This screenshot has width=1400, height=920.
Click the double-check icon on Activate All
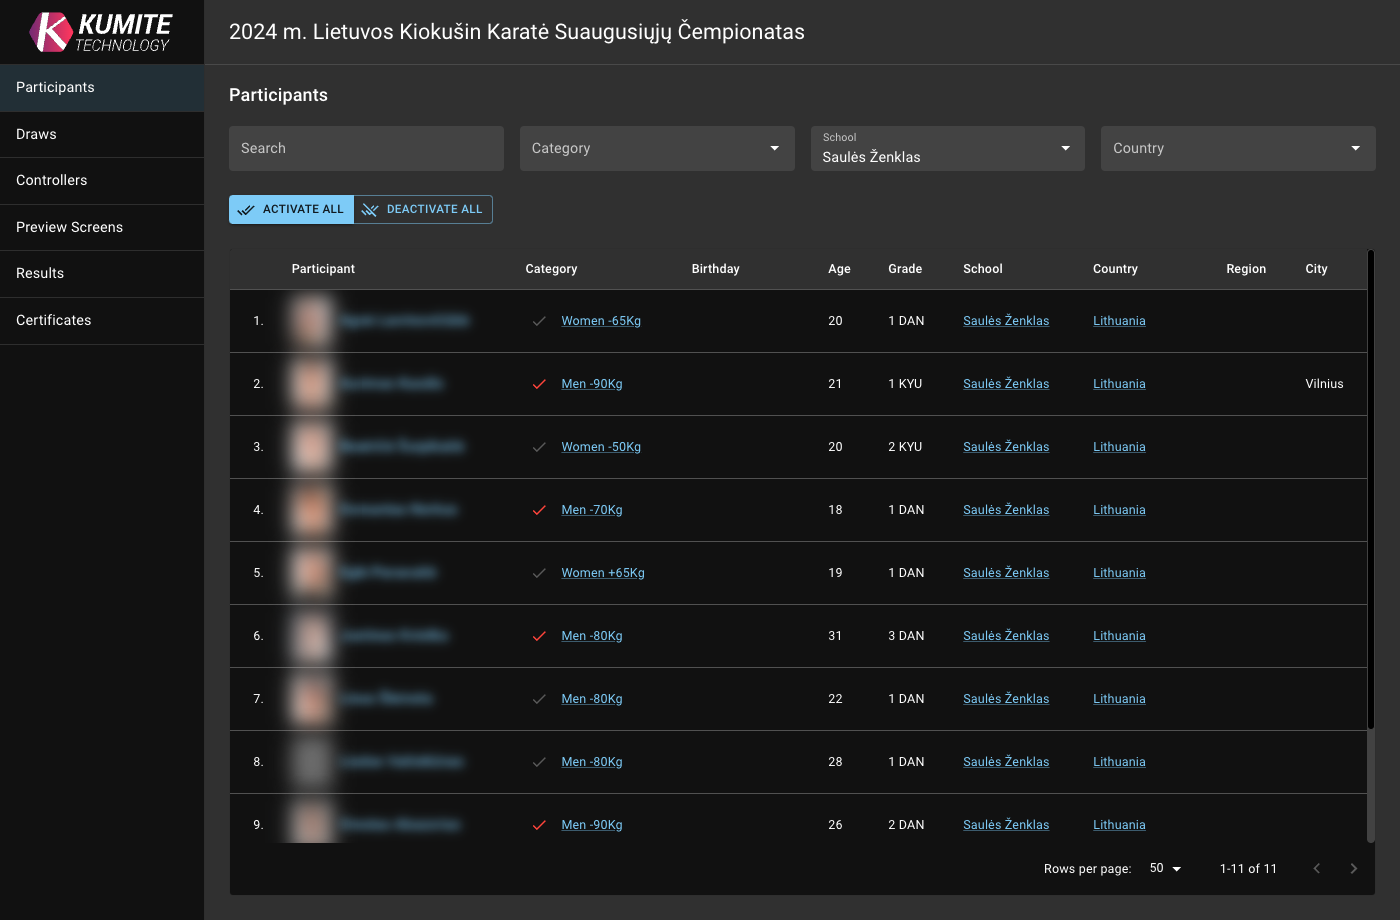click(246, 210)
